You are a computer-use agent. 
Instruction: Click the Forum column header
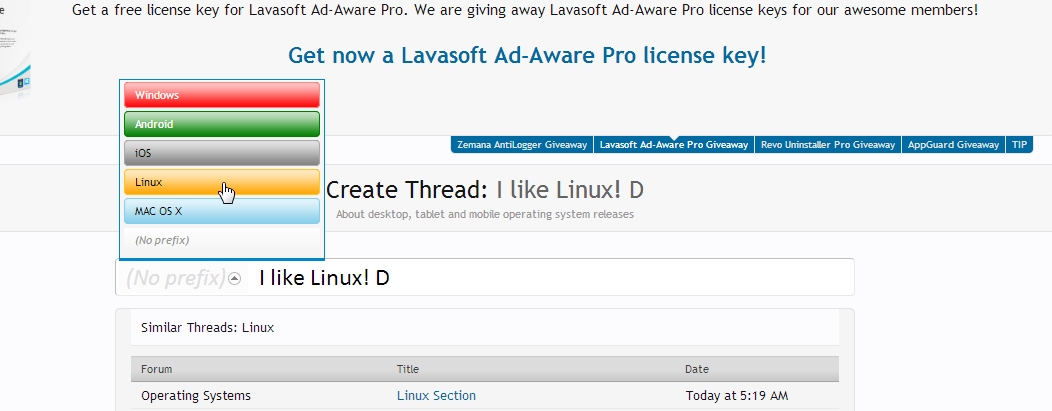pyautogui.click(x=156, y=369)
